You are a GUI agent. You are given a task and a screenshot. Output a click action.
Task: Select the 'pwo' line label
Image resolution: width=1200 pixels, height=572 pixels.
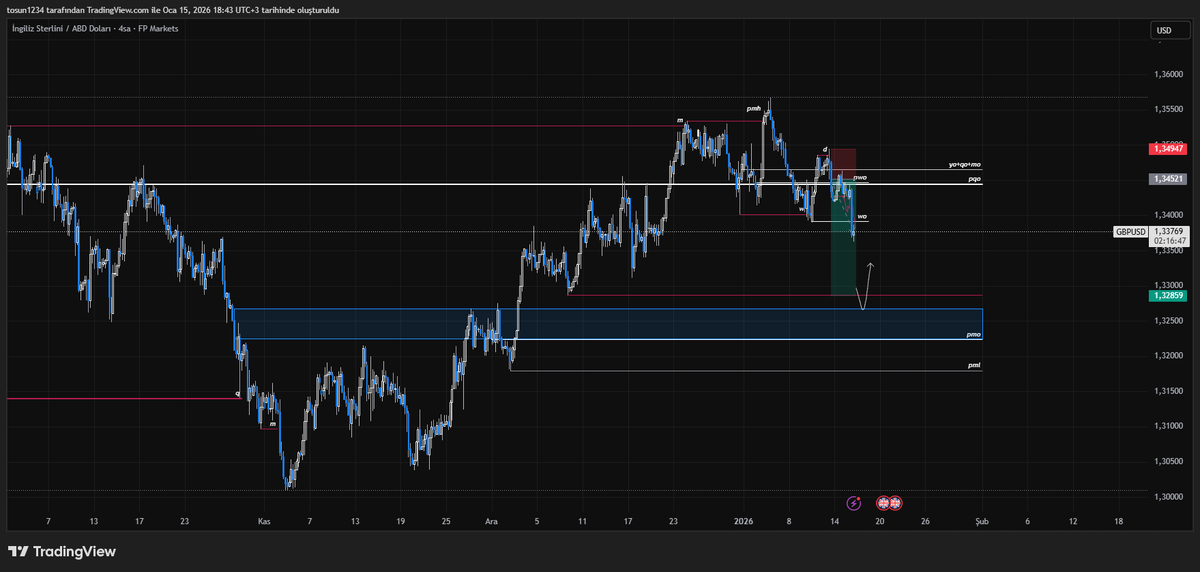(860, 177)
